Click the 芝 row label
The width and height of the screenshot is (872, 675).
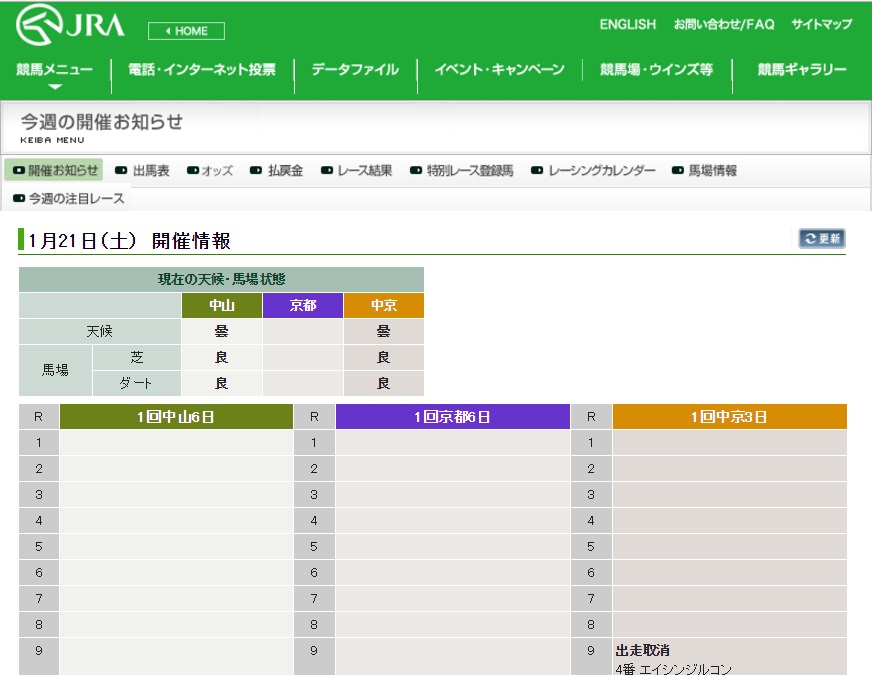[137, 357]
